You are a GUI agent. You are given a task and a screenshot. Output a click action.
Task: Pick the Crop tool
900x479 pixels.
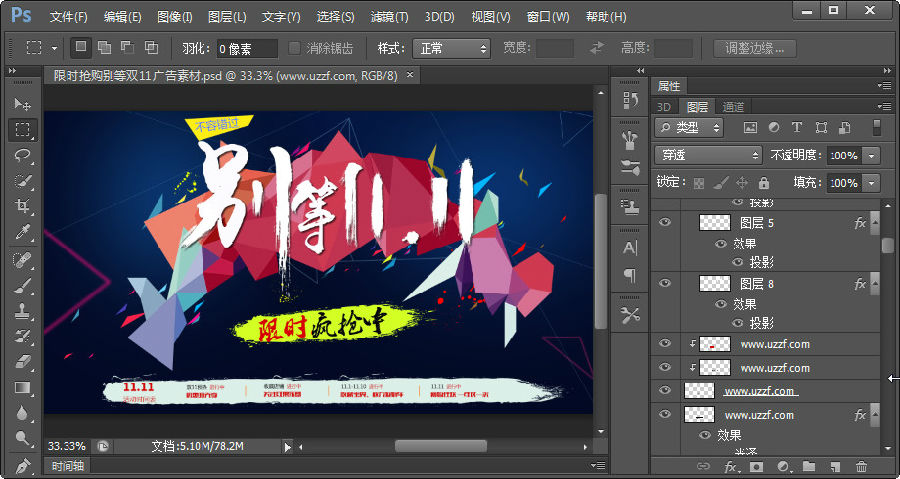[x=23, y=206]
